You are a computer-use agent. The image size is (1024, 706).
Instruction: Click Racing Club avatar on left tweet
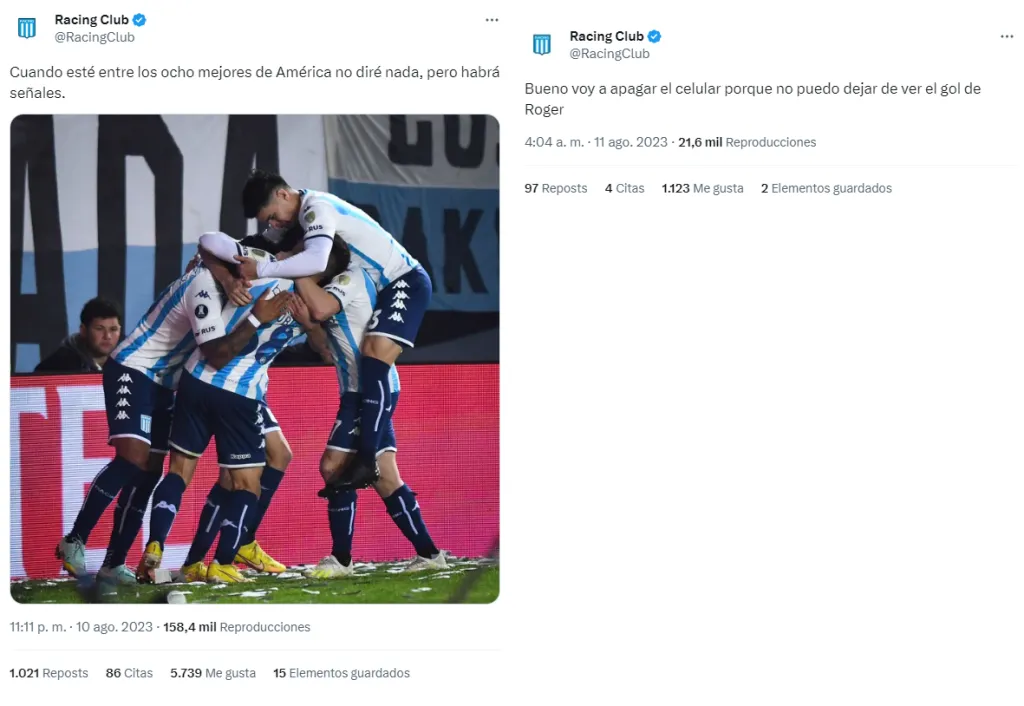[27, 29]
